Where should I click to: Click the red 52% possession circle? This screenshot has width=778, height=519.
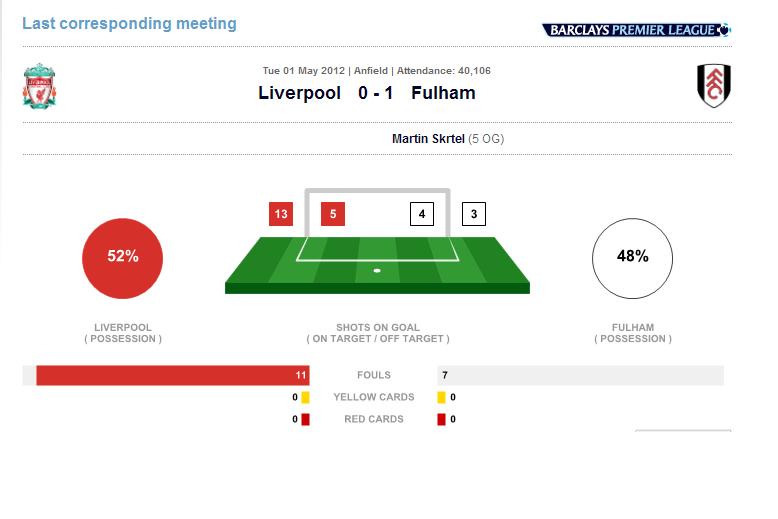coord(123,259)
